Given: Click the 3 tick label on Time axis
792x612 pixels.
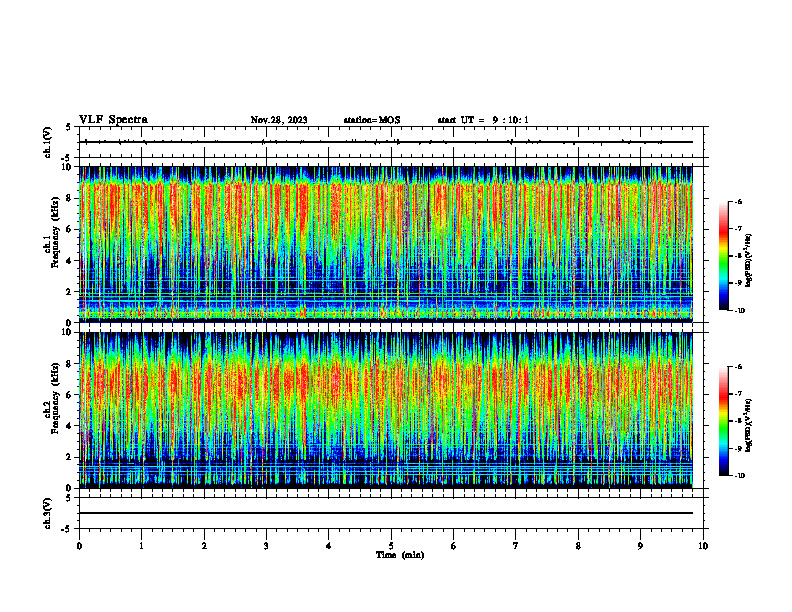Looking at the screenshot, I should [x=267, y=546].
